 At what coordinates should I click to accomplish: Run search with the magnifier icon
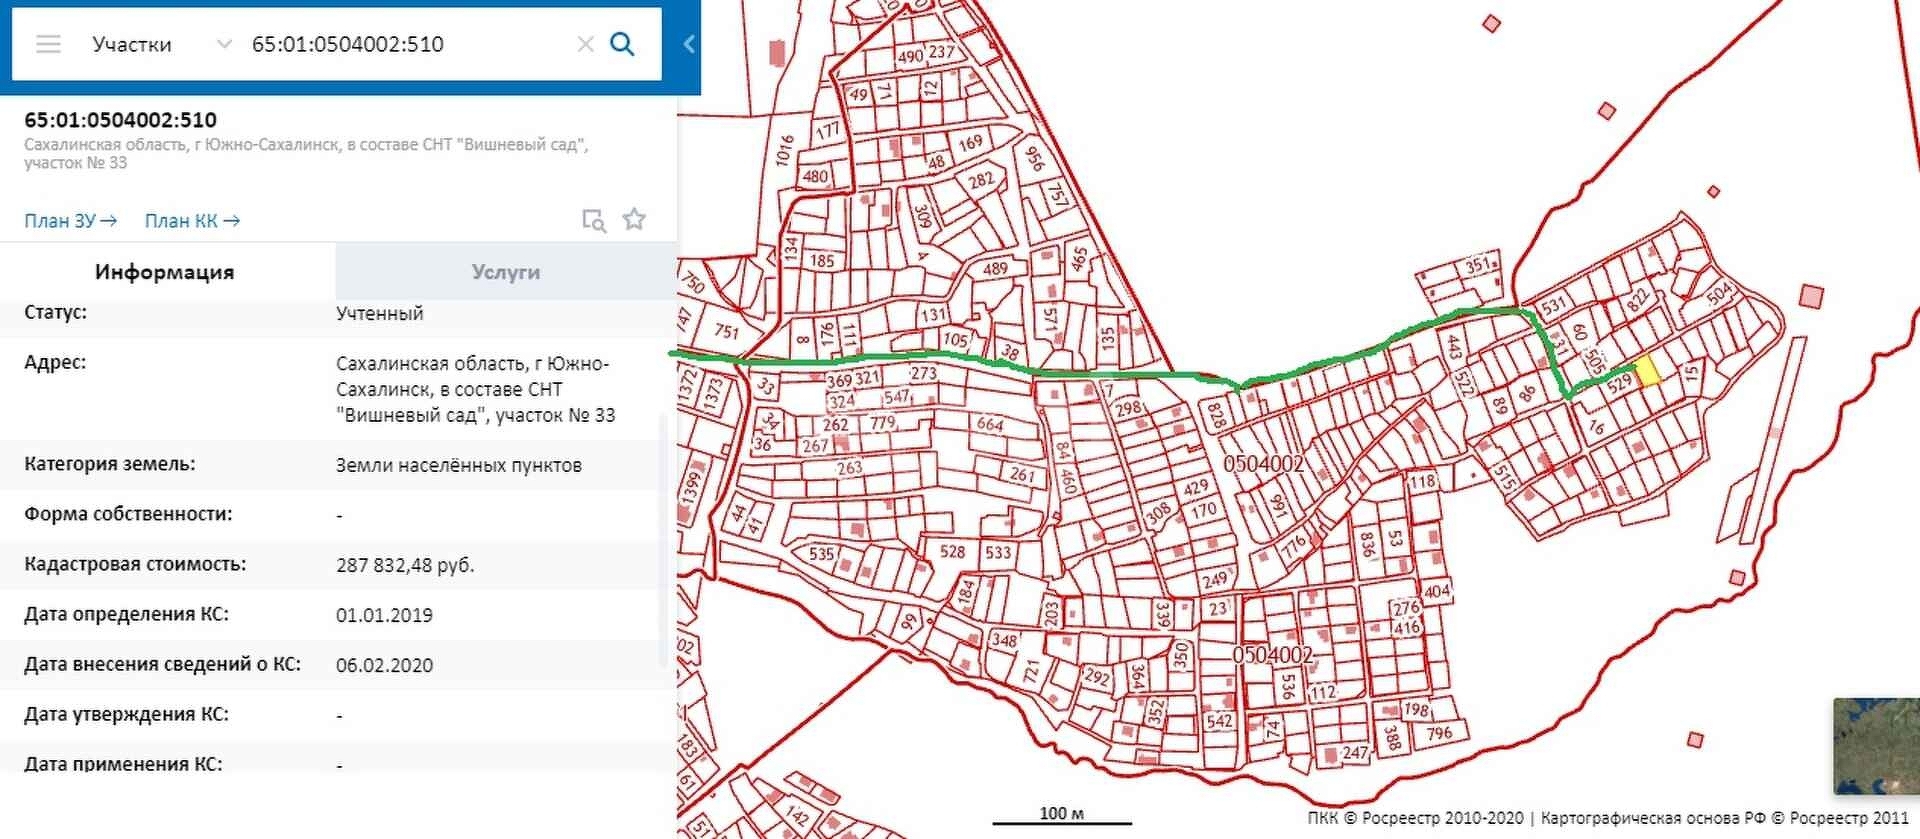[x=622, y=44]
